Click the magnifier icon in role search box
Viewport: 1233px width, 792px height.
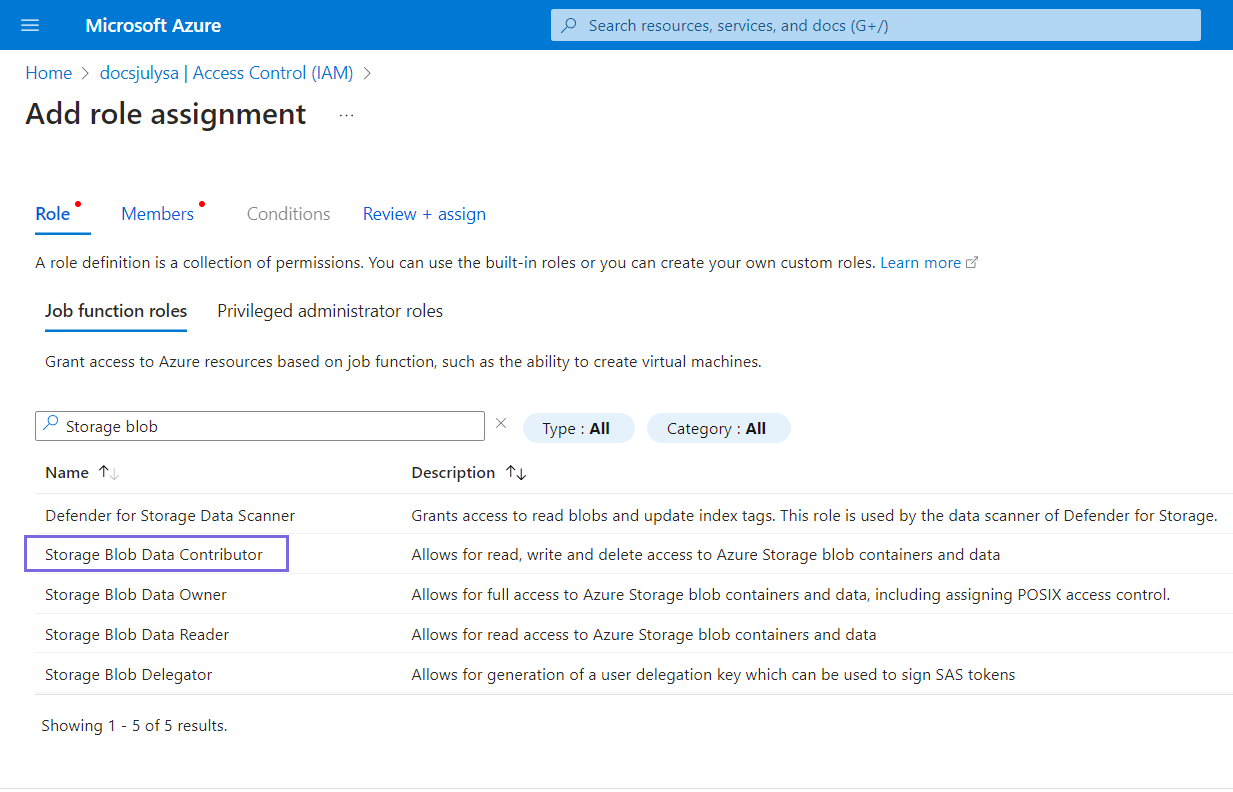pos(50,424)
